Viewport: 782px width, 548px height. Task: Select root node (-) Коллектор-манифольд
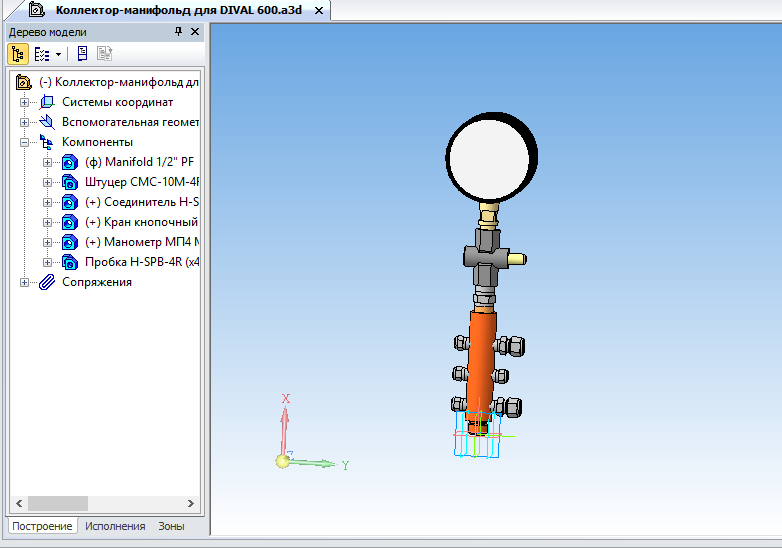[119, 82]
